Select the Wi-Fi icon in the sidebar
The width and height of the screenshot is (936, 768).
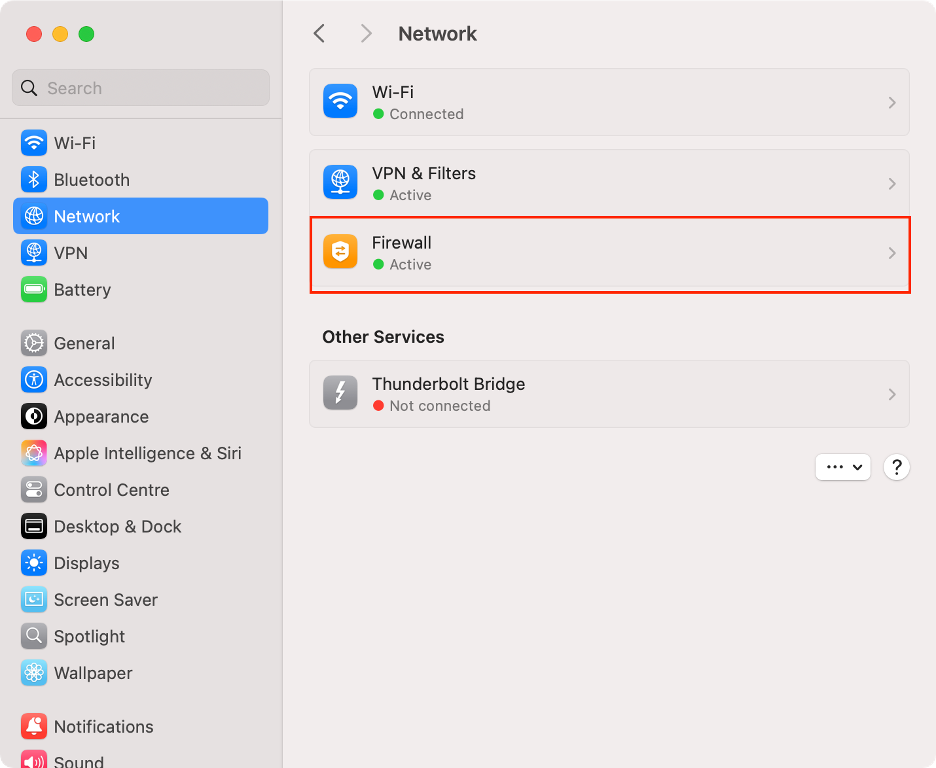click(x=32, y=143)
